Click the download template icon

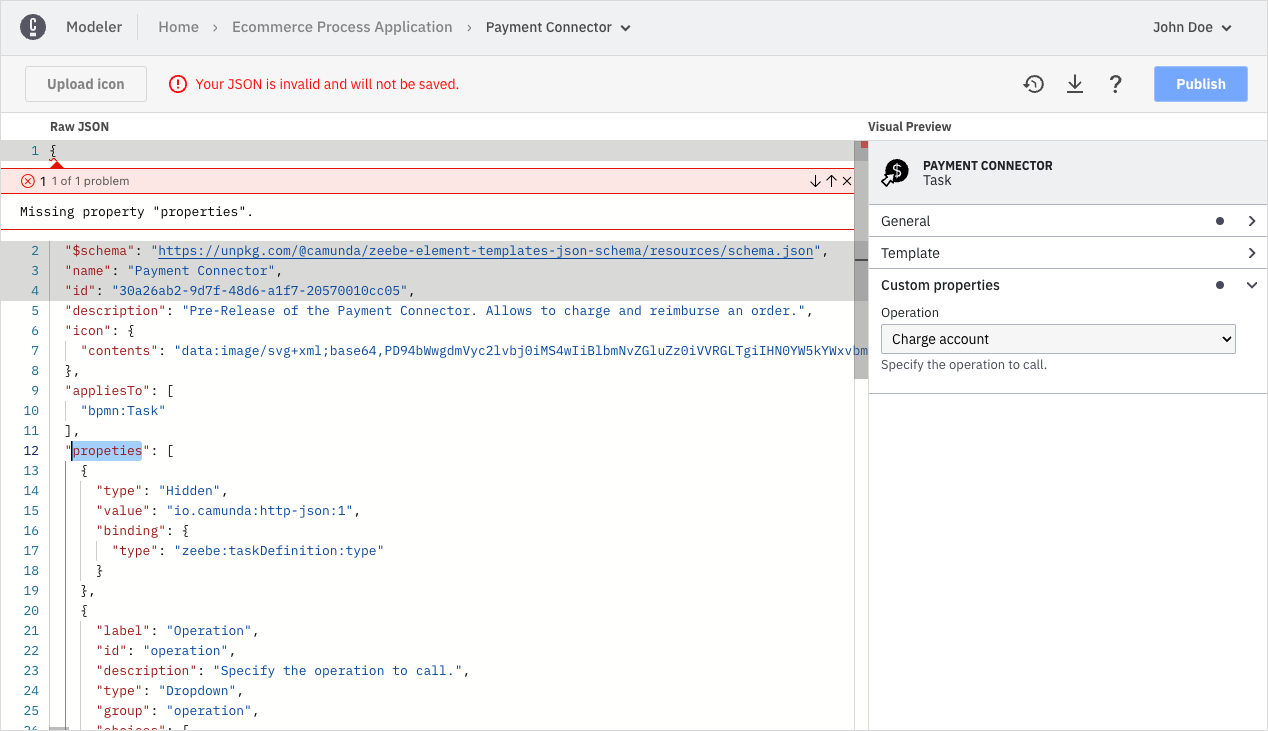[x=1075, y=84]
